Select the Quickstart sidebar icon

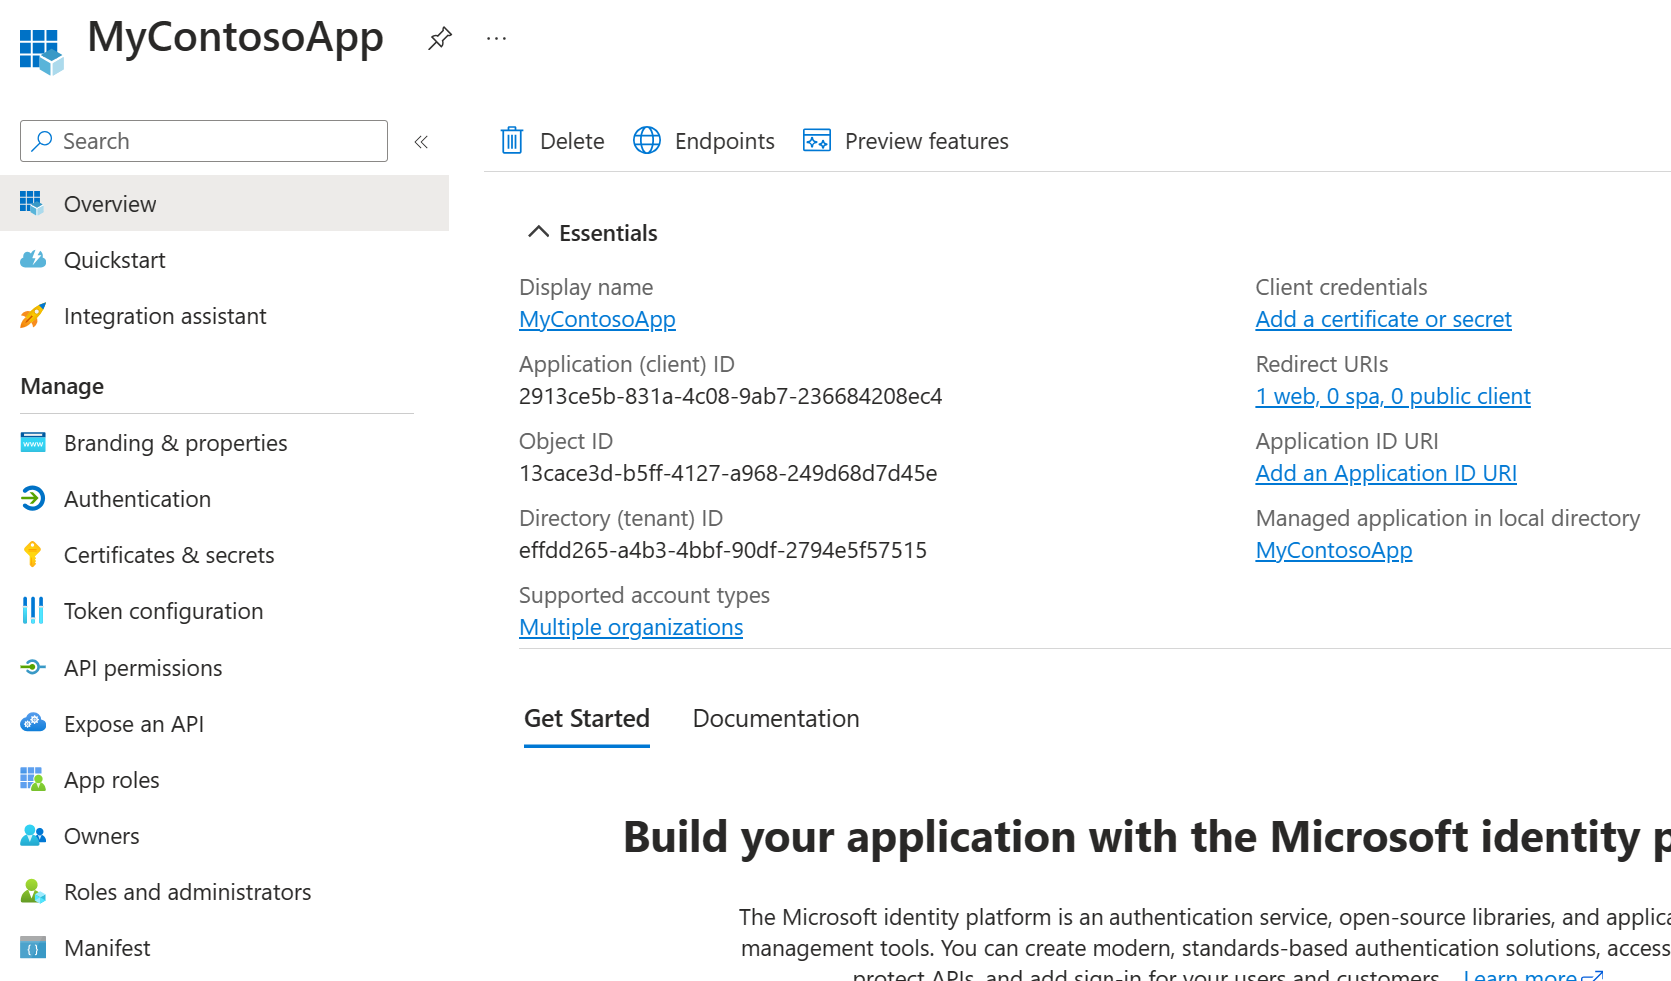32,259
